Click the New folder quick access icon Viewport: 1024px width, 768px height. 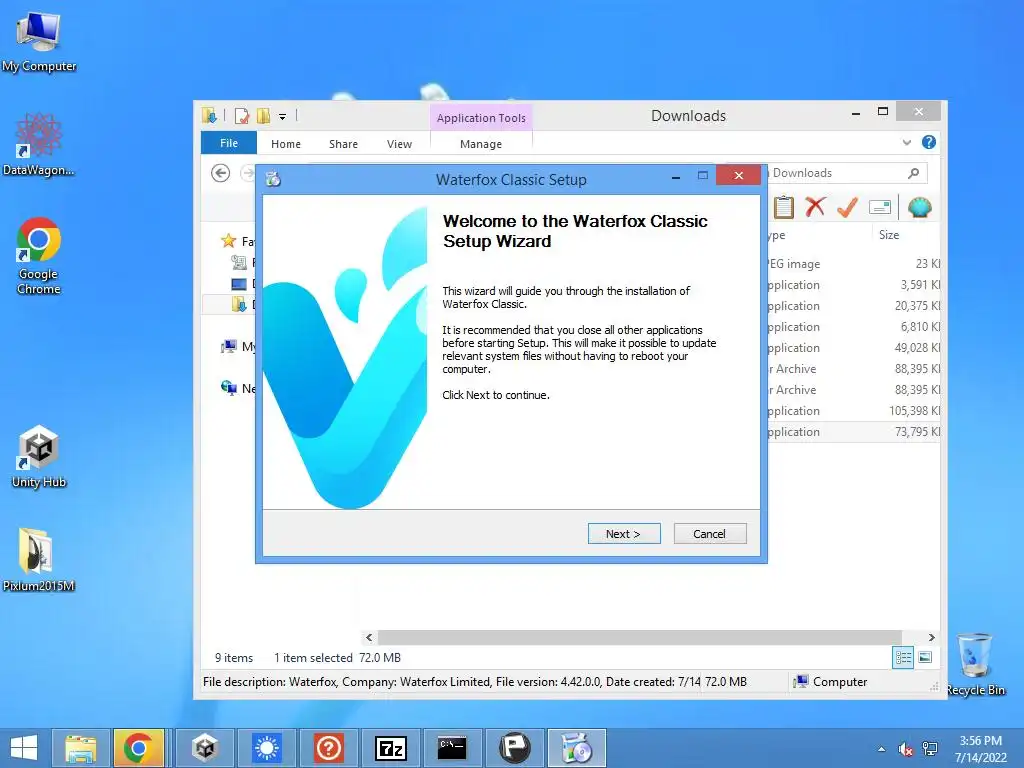click(x=263, y=116)
